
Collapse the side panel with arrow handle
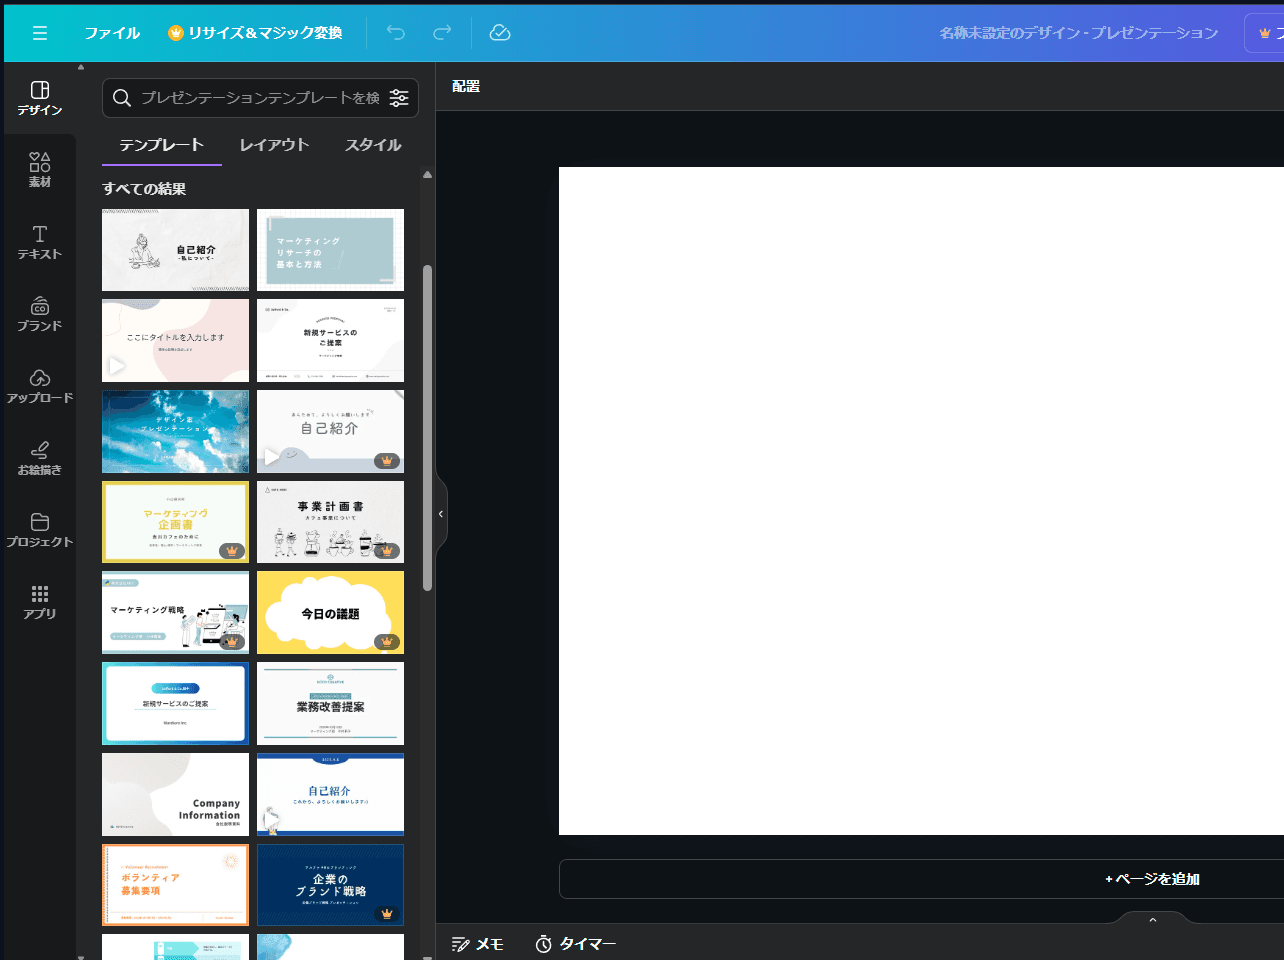(441, 514)
